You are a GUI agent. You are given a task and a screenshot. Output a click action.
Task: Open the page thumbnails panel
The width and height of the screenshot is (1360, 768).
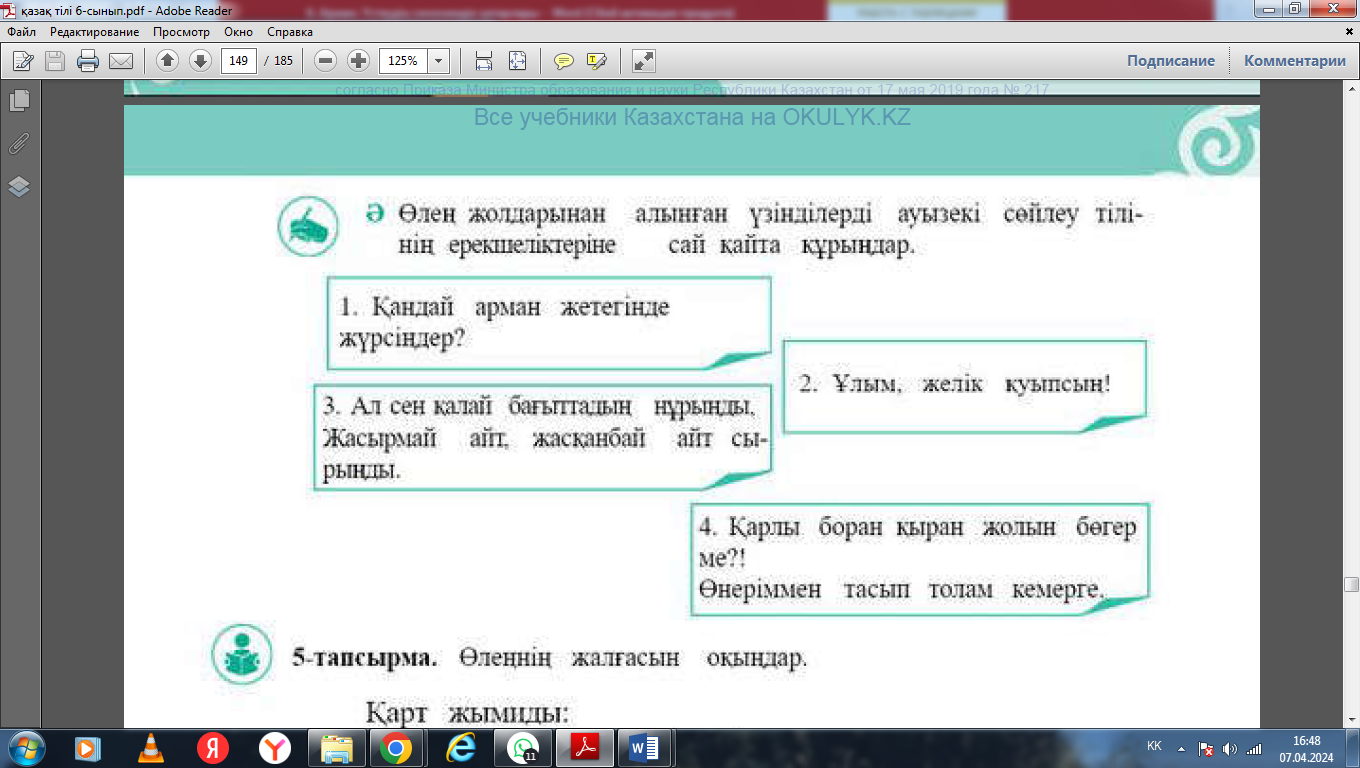pyautogui.click(x=18, y=101)
